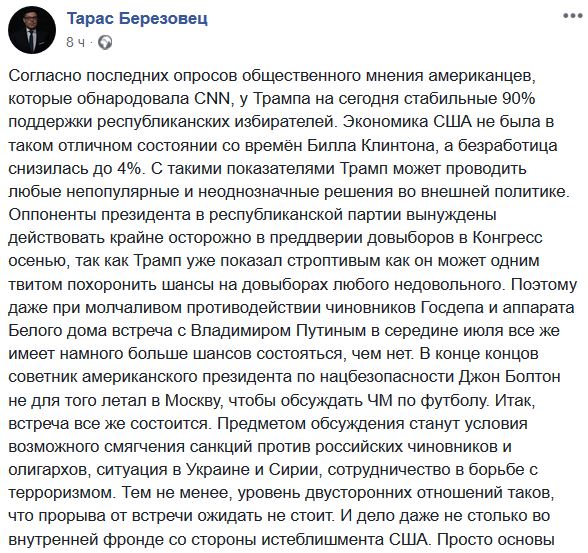This screenshot has width=588, height=553.
Task: Click the word терроризмом
Action: pos(60,493)
